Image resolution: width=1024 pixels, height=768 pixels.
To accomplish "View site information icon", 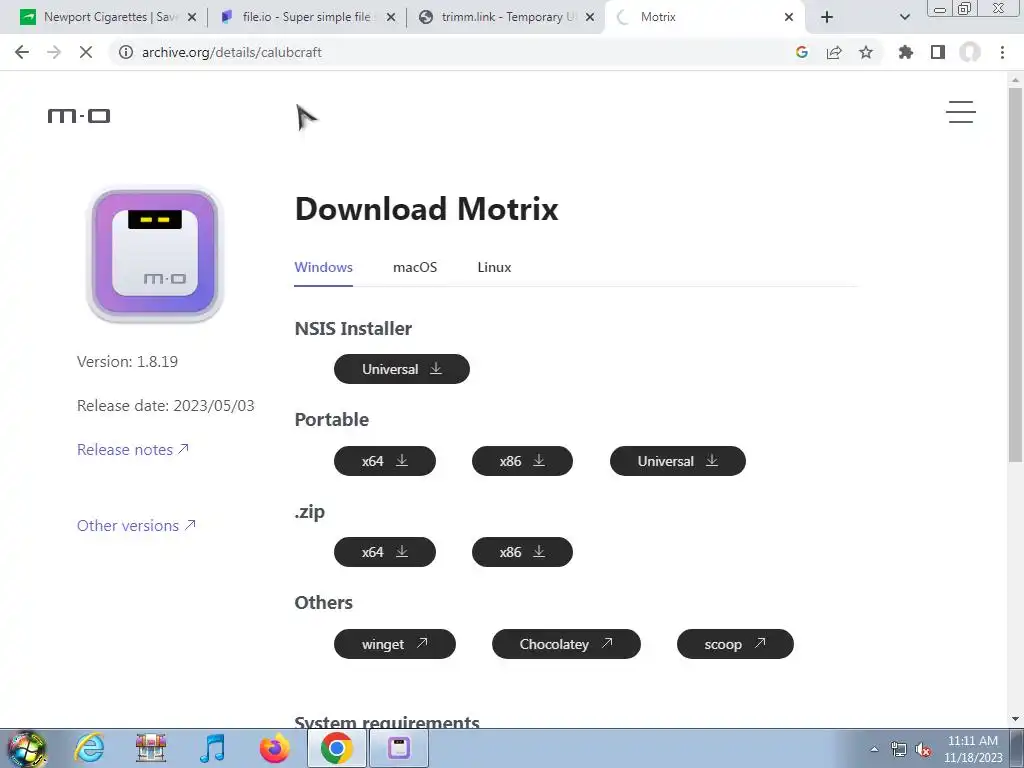I will point(126,52).
